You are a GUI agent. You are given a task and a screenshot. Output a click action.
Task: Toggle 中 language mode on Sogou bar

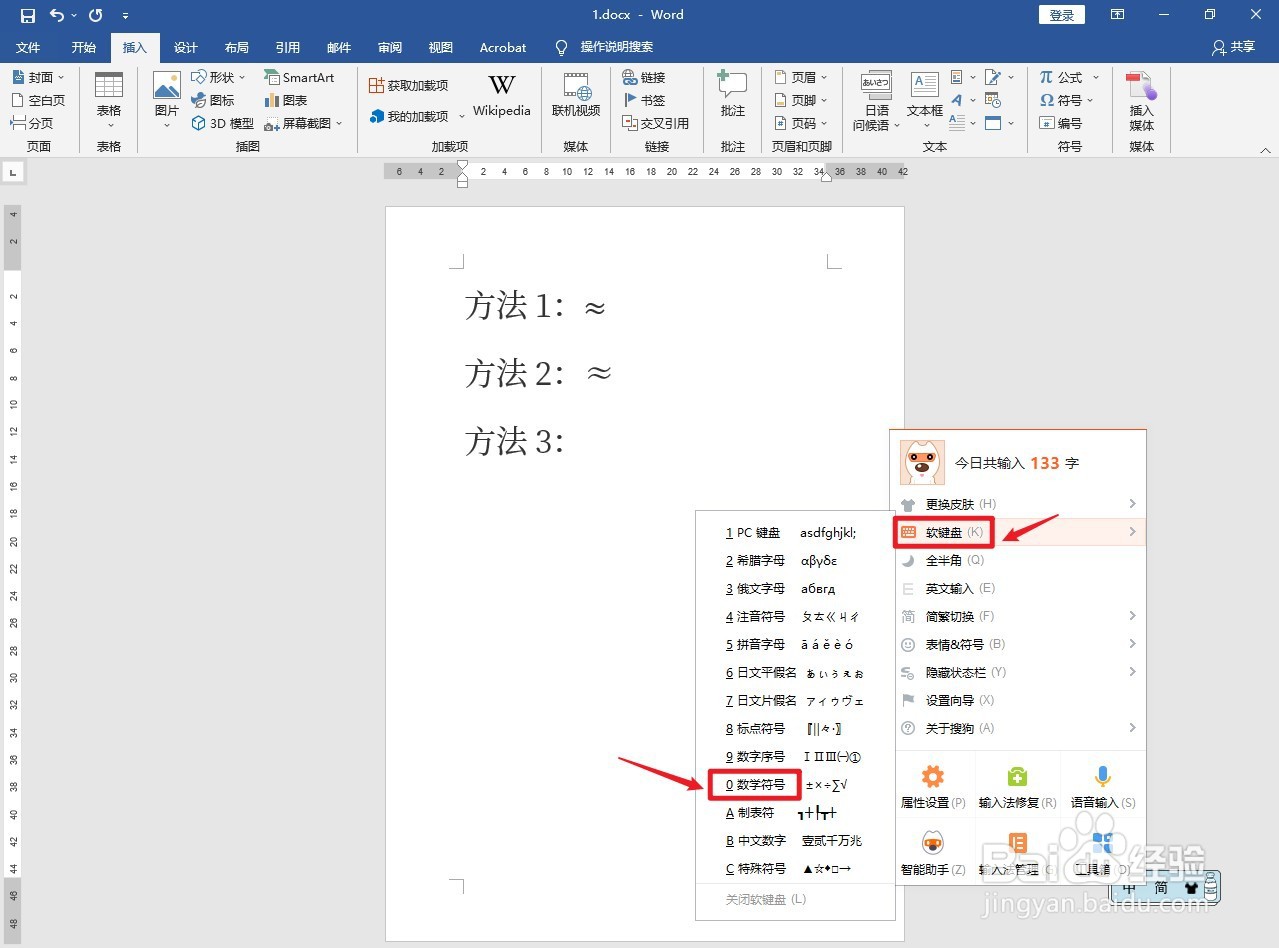(1129, 888)
